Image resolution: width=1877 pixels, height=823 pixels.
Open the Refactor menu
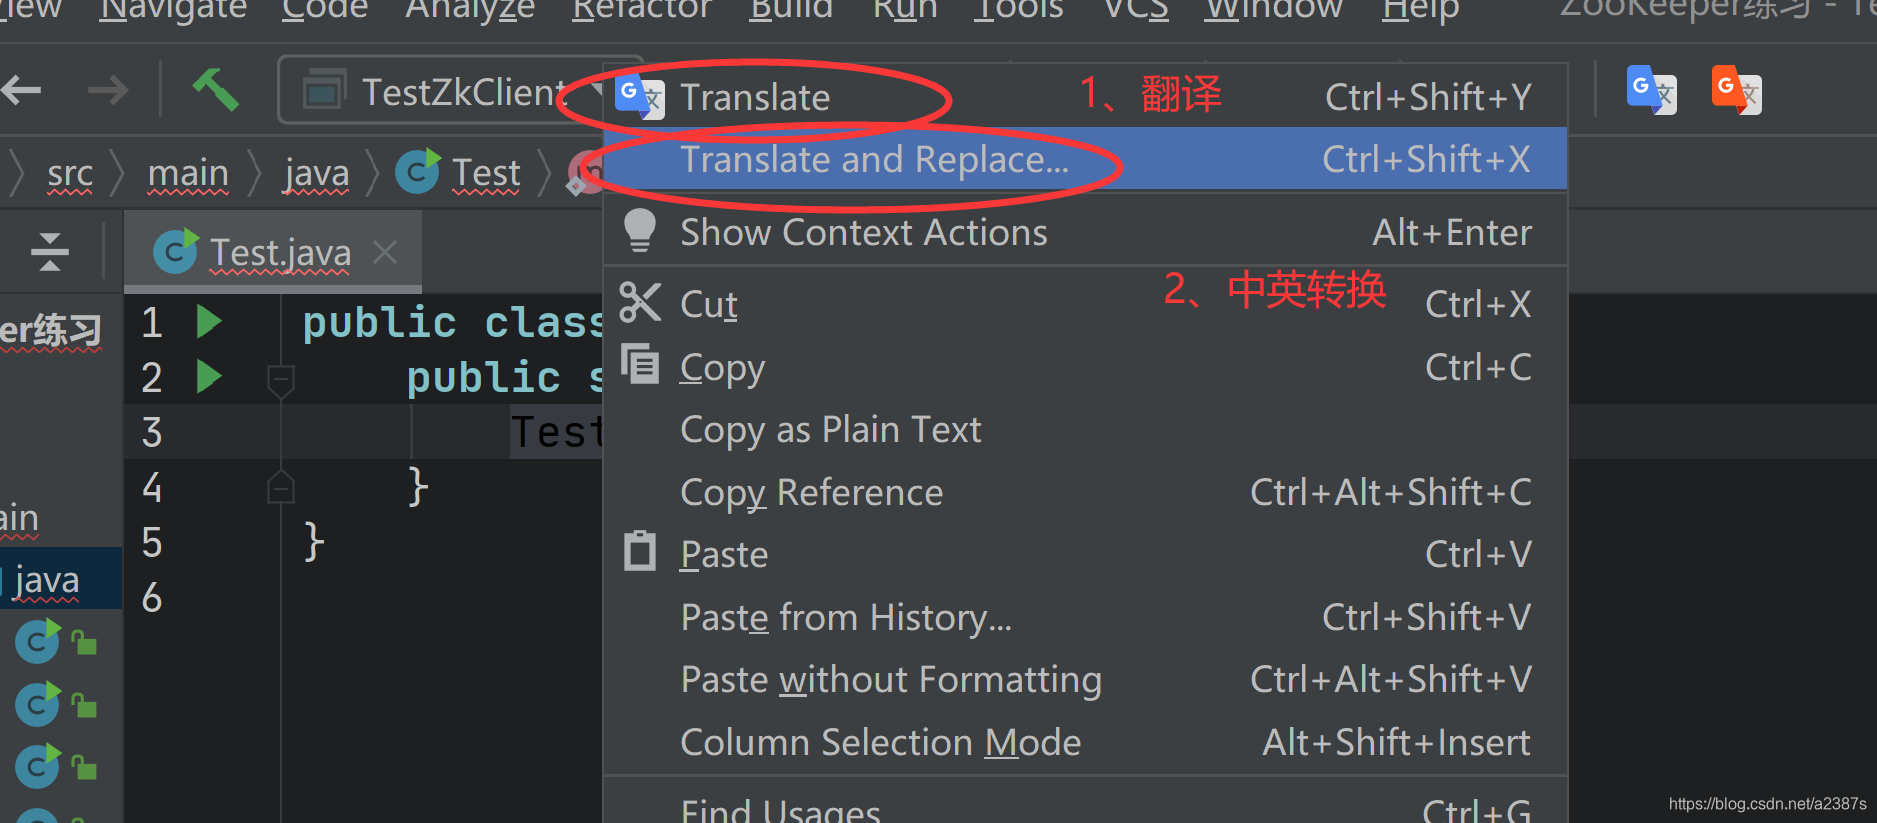642,9
